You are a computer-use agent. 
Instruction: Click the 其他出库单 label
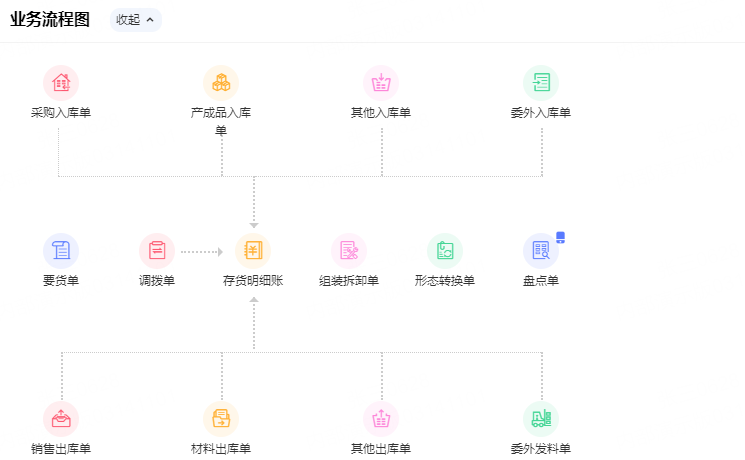click(381, 449)
